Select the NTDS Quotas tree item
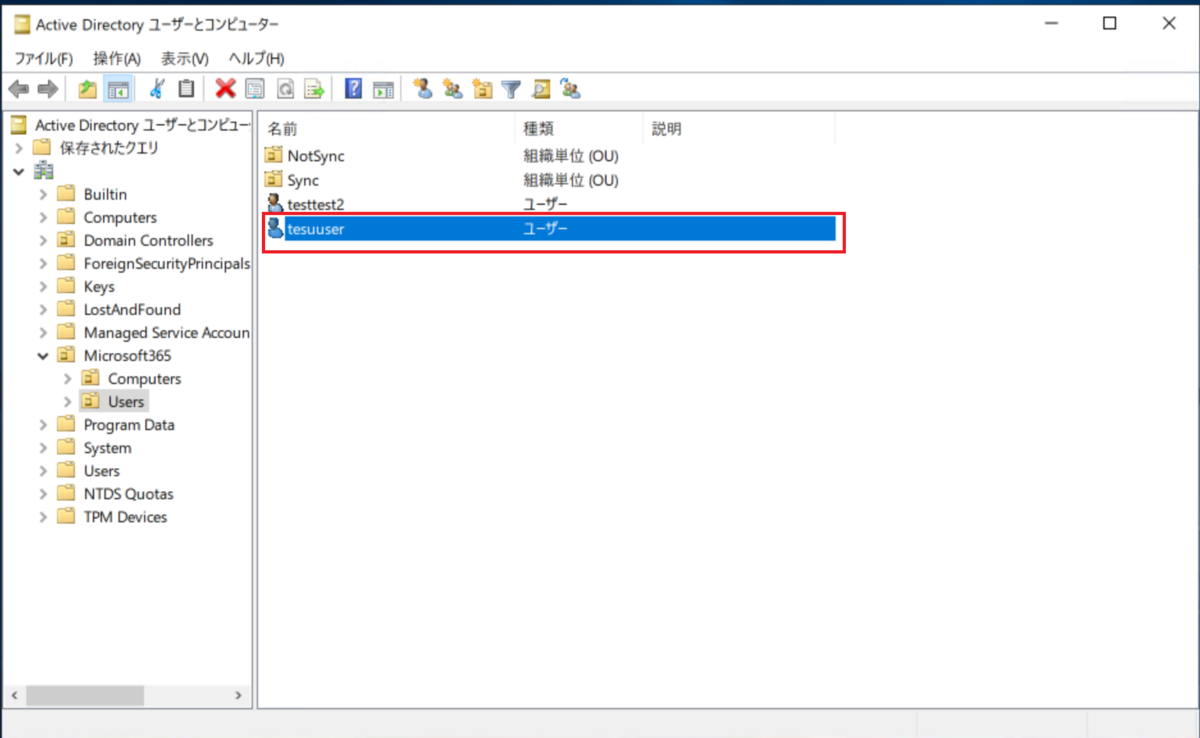The width and height of the screenshot is (1200, 738). coord(128,494)
